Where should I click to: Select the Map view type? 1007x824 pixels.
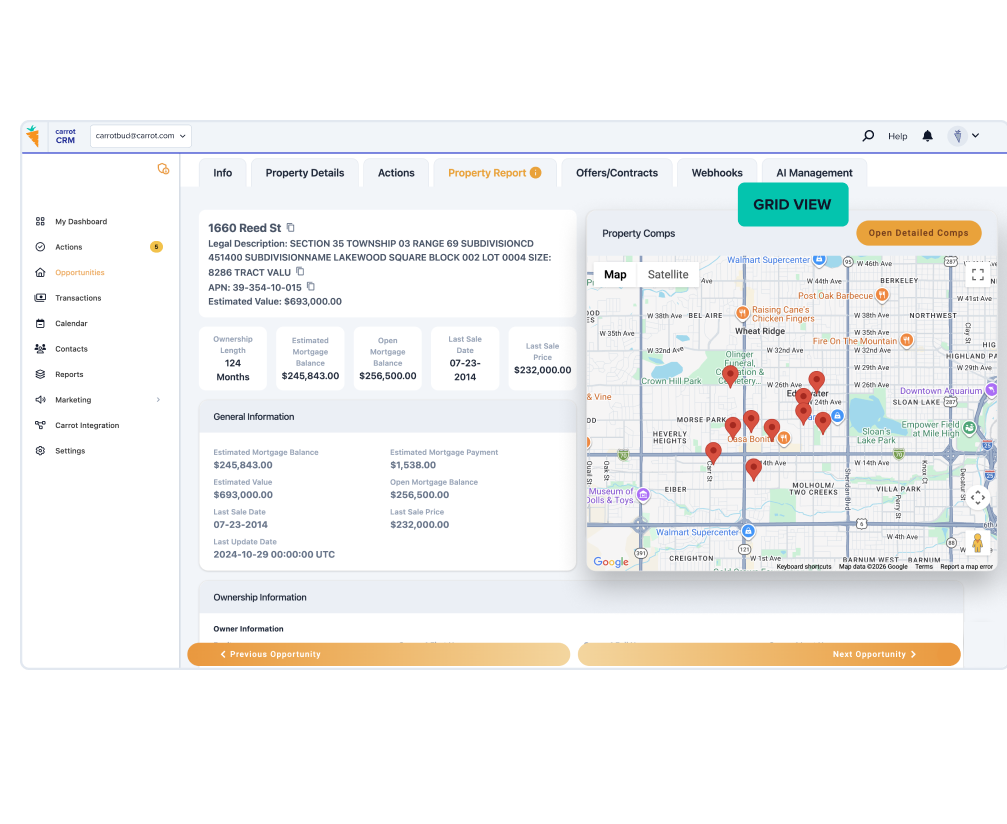coord(615,275)
